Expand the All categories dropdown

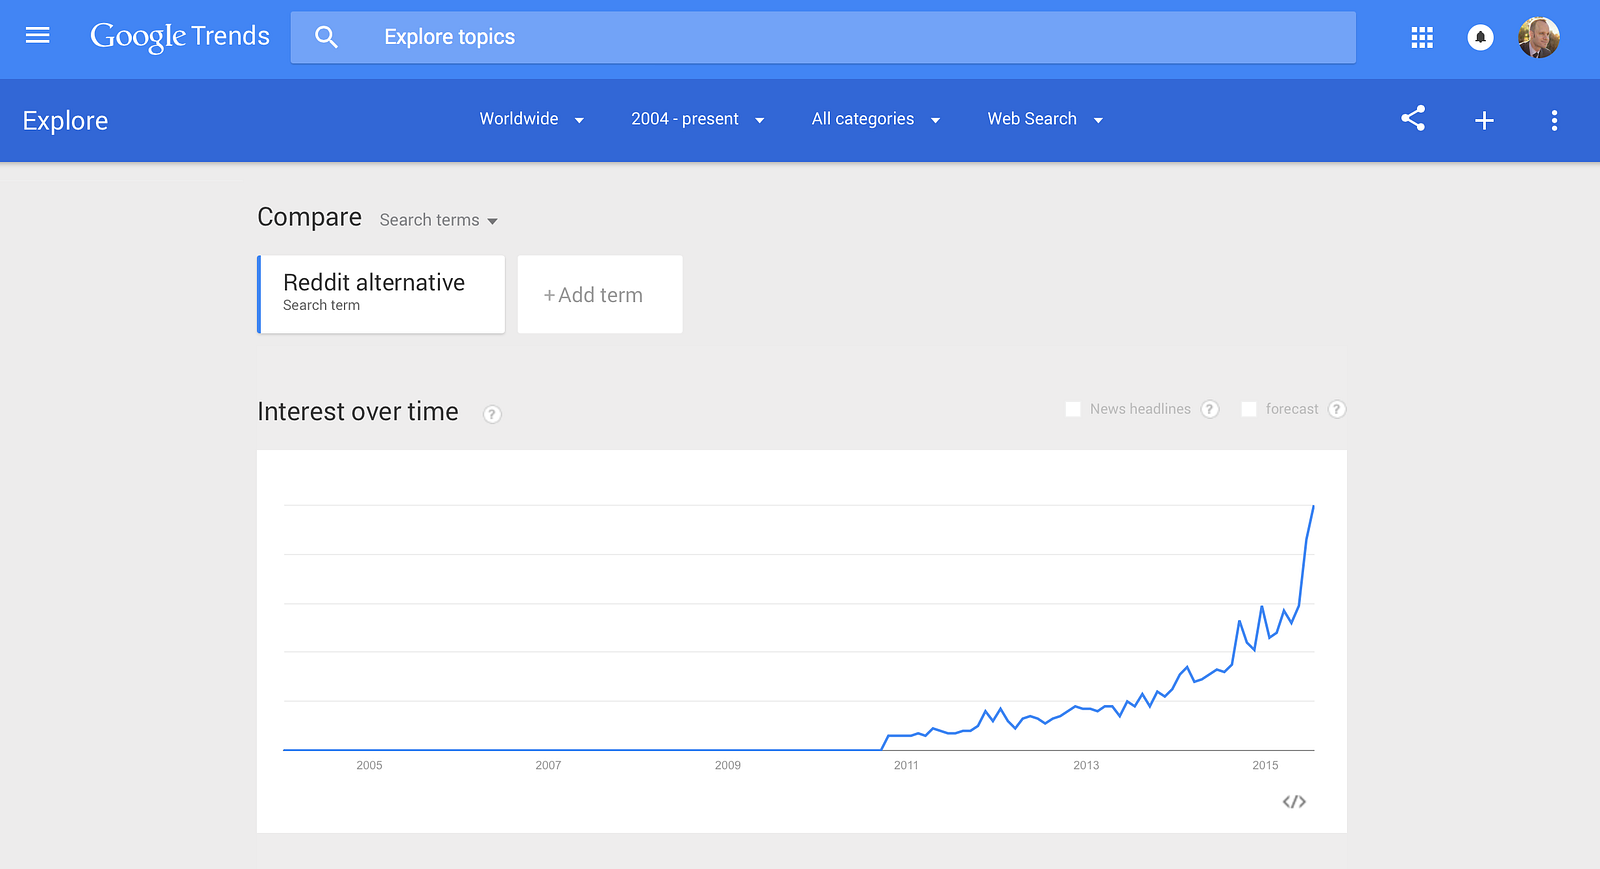(875, 119)
